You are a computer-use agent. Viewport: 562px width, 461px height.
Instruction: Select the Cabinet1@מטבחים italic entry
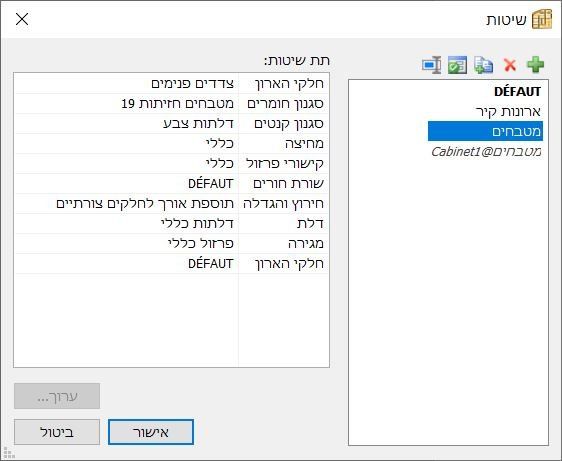click(486, 151)
